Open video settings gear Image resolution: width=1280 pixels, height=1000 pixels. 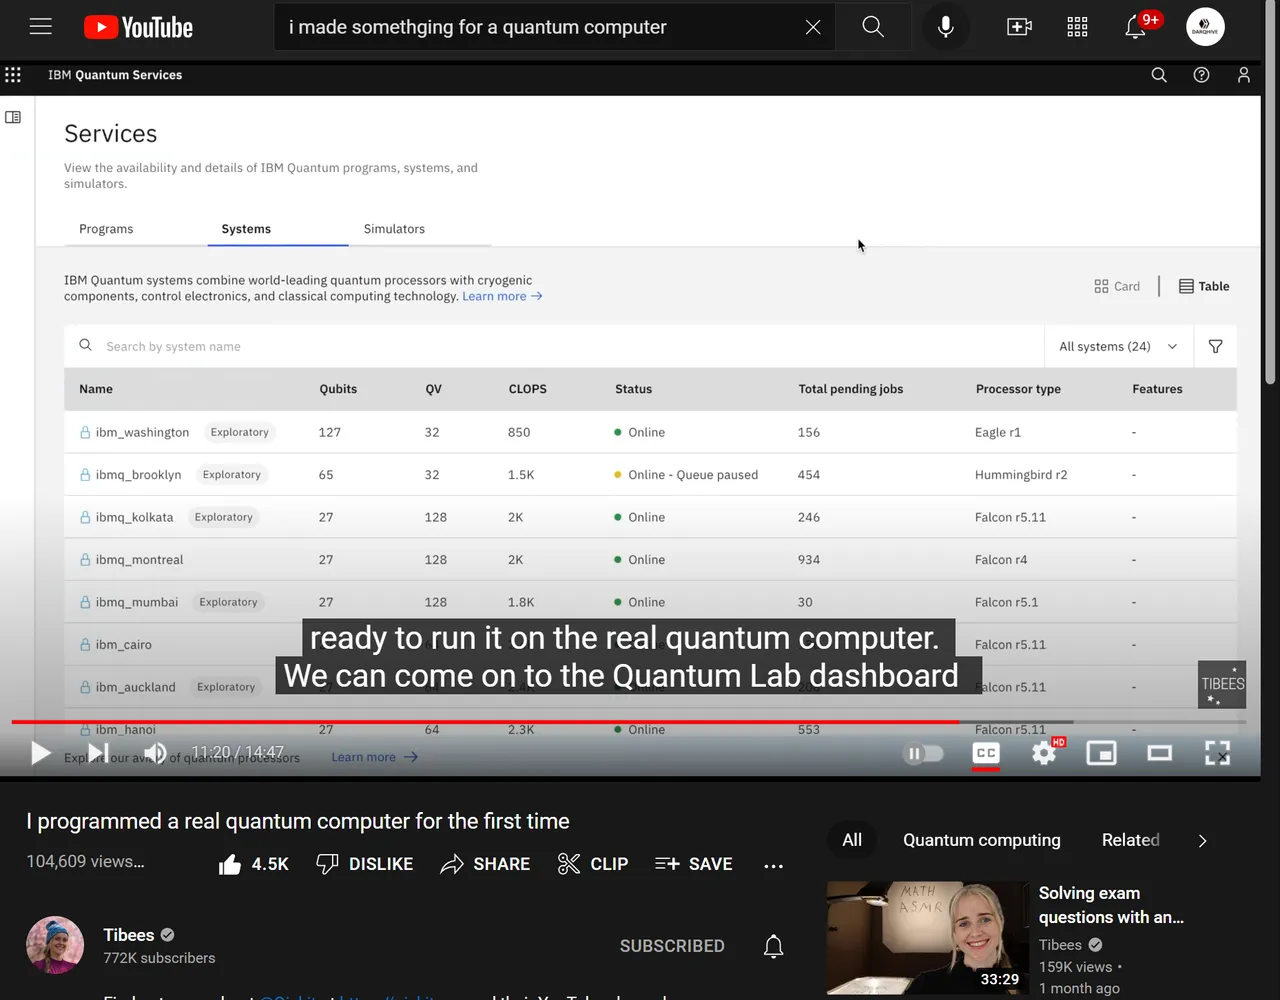[x=1044, y=753]
